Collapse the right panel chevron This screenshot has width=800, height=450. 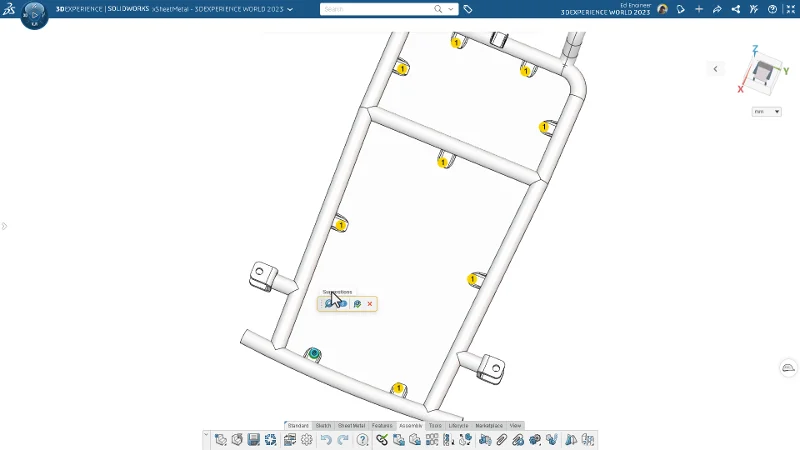[715, 69]
